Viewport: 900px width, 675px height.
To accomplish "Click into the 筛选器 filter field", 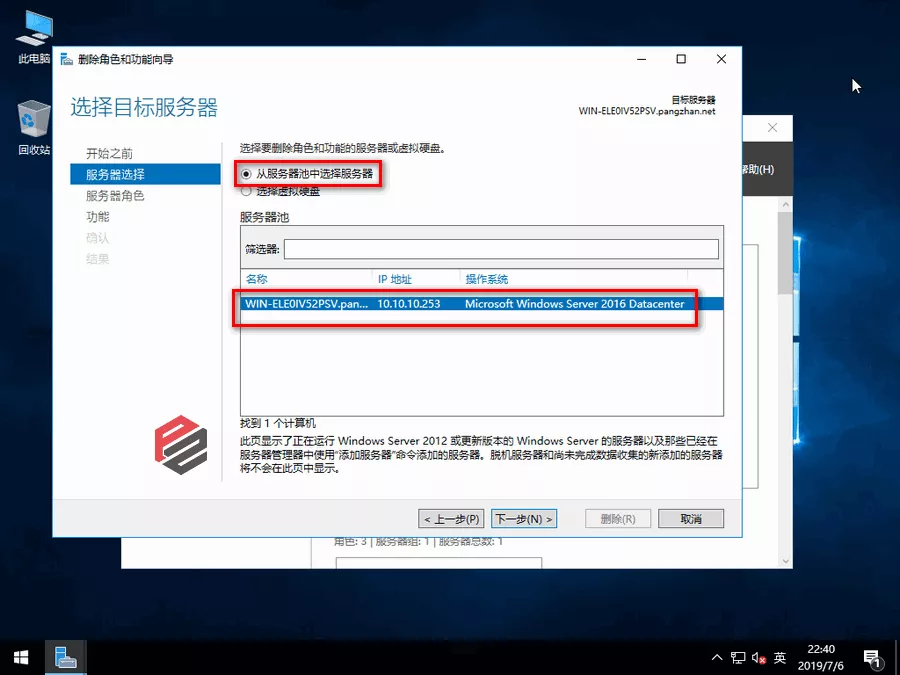I will [501, 249].
